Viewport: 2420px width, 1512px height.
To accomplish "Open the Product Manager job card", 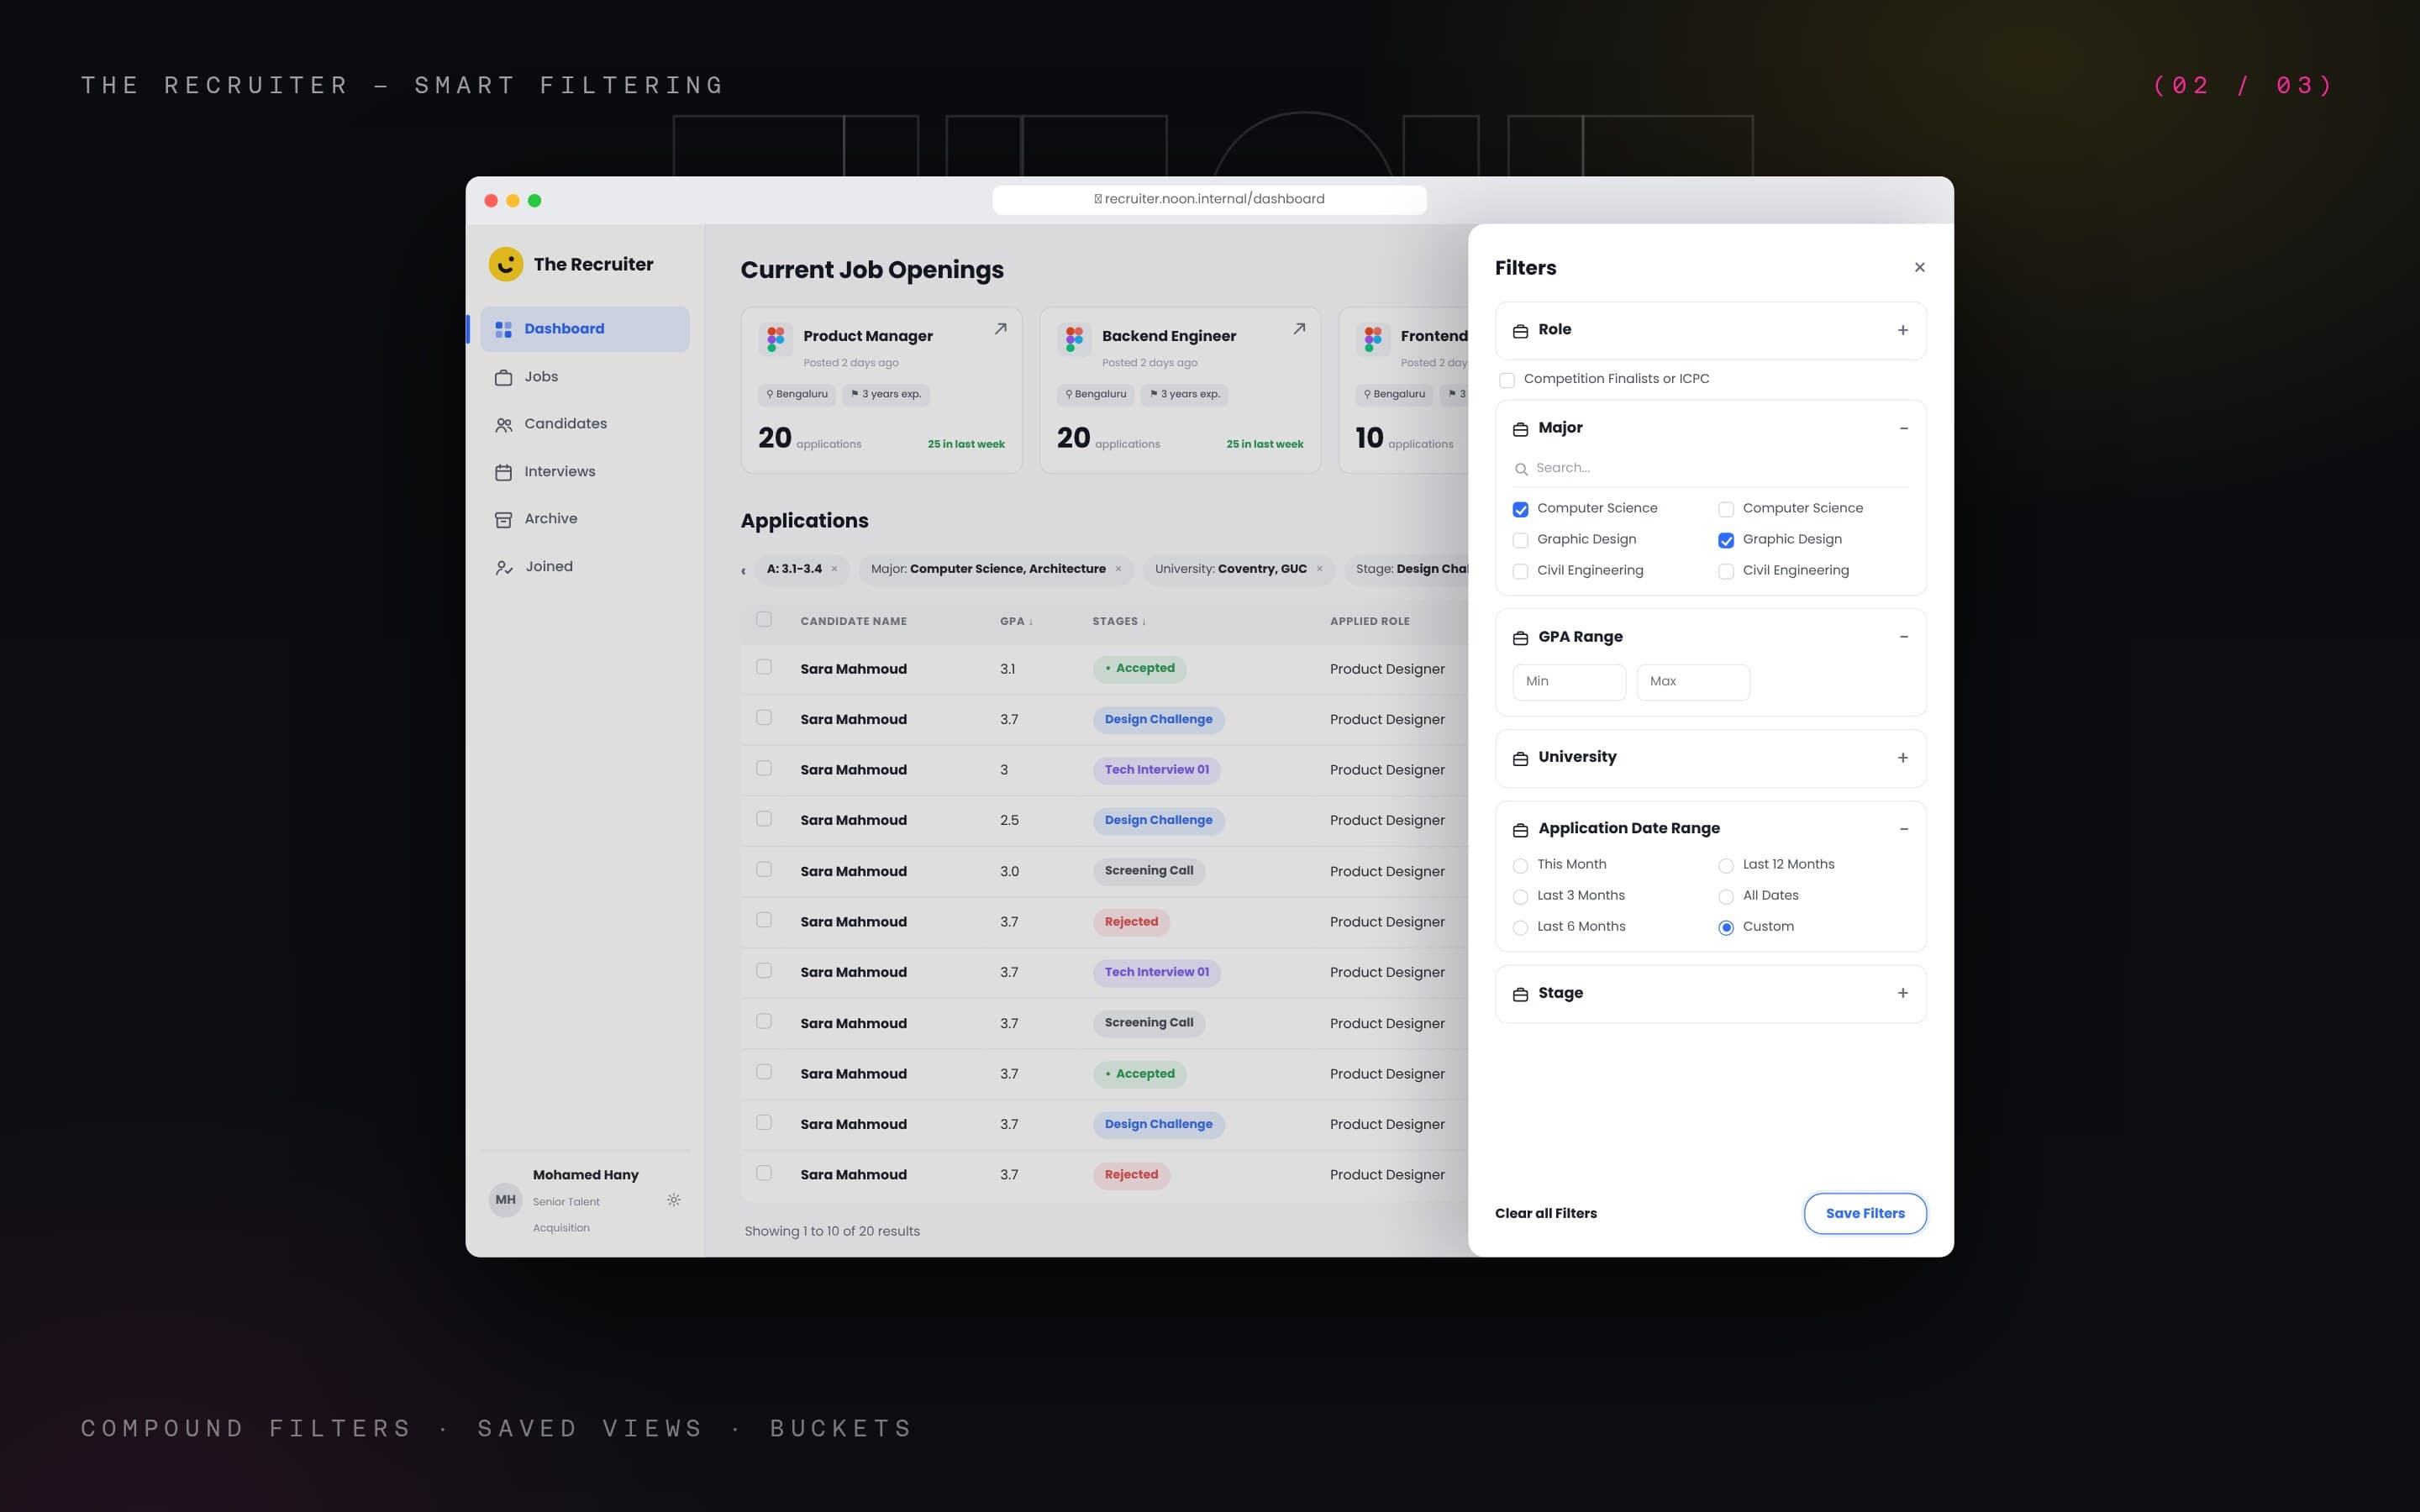I will (x=881, y=390).
